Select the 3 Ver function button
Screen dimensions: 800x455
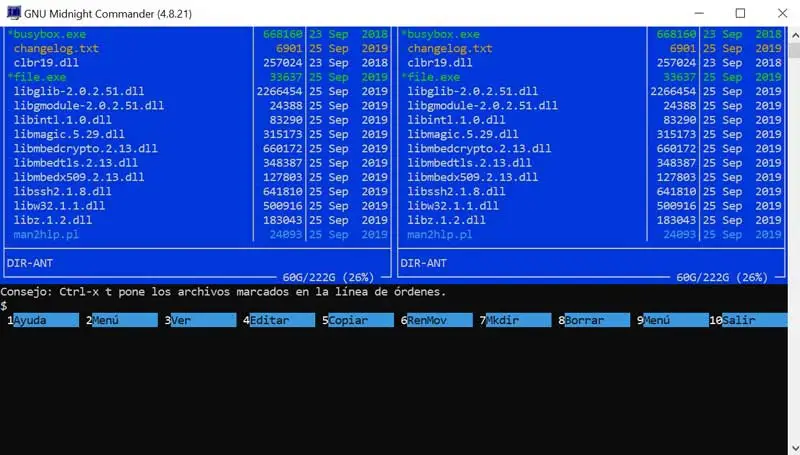point(200,320)
